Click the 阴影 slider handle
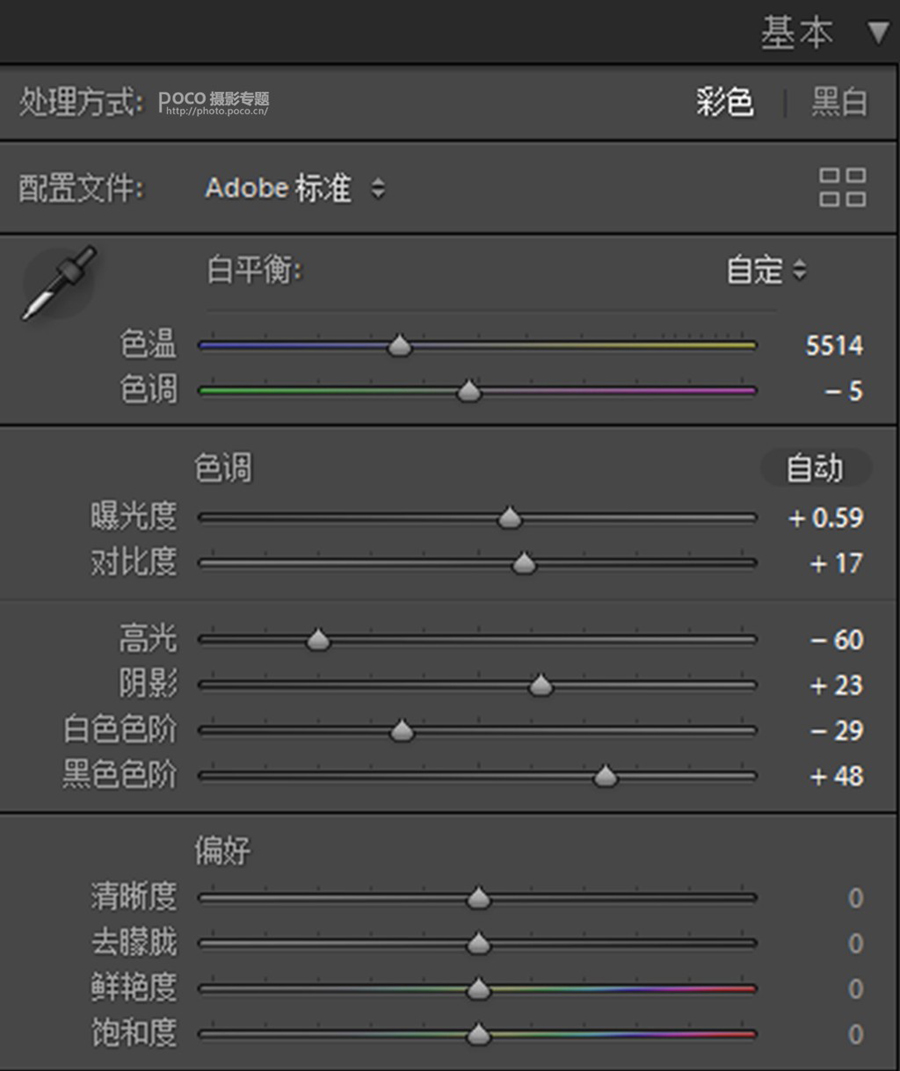900x1071 pixels. click(x=541, y=685)
